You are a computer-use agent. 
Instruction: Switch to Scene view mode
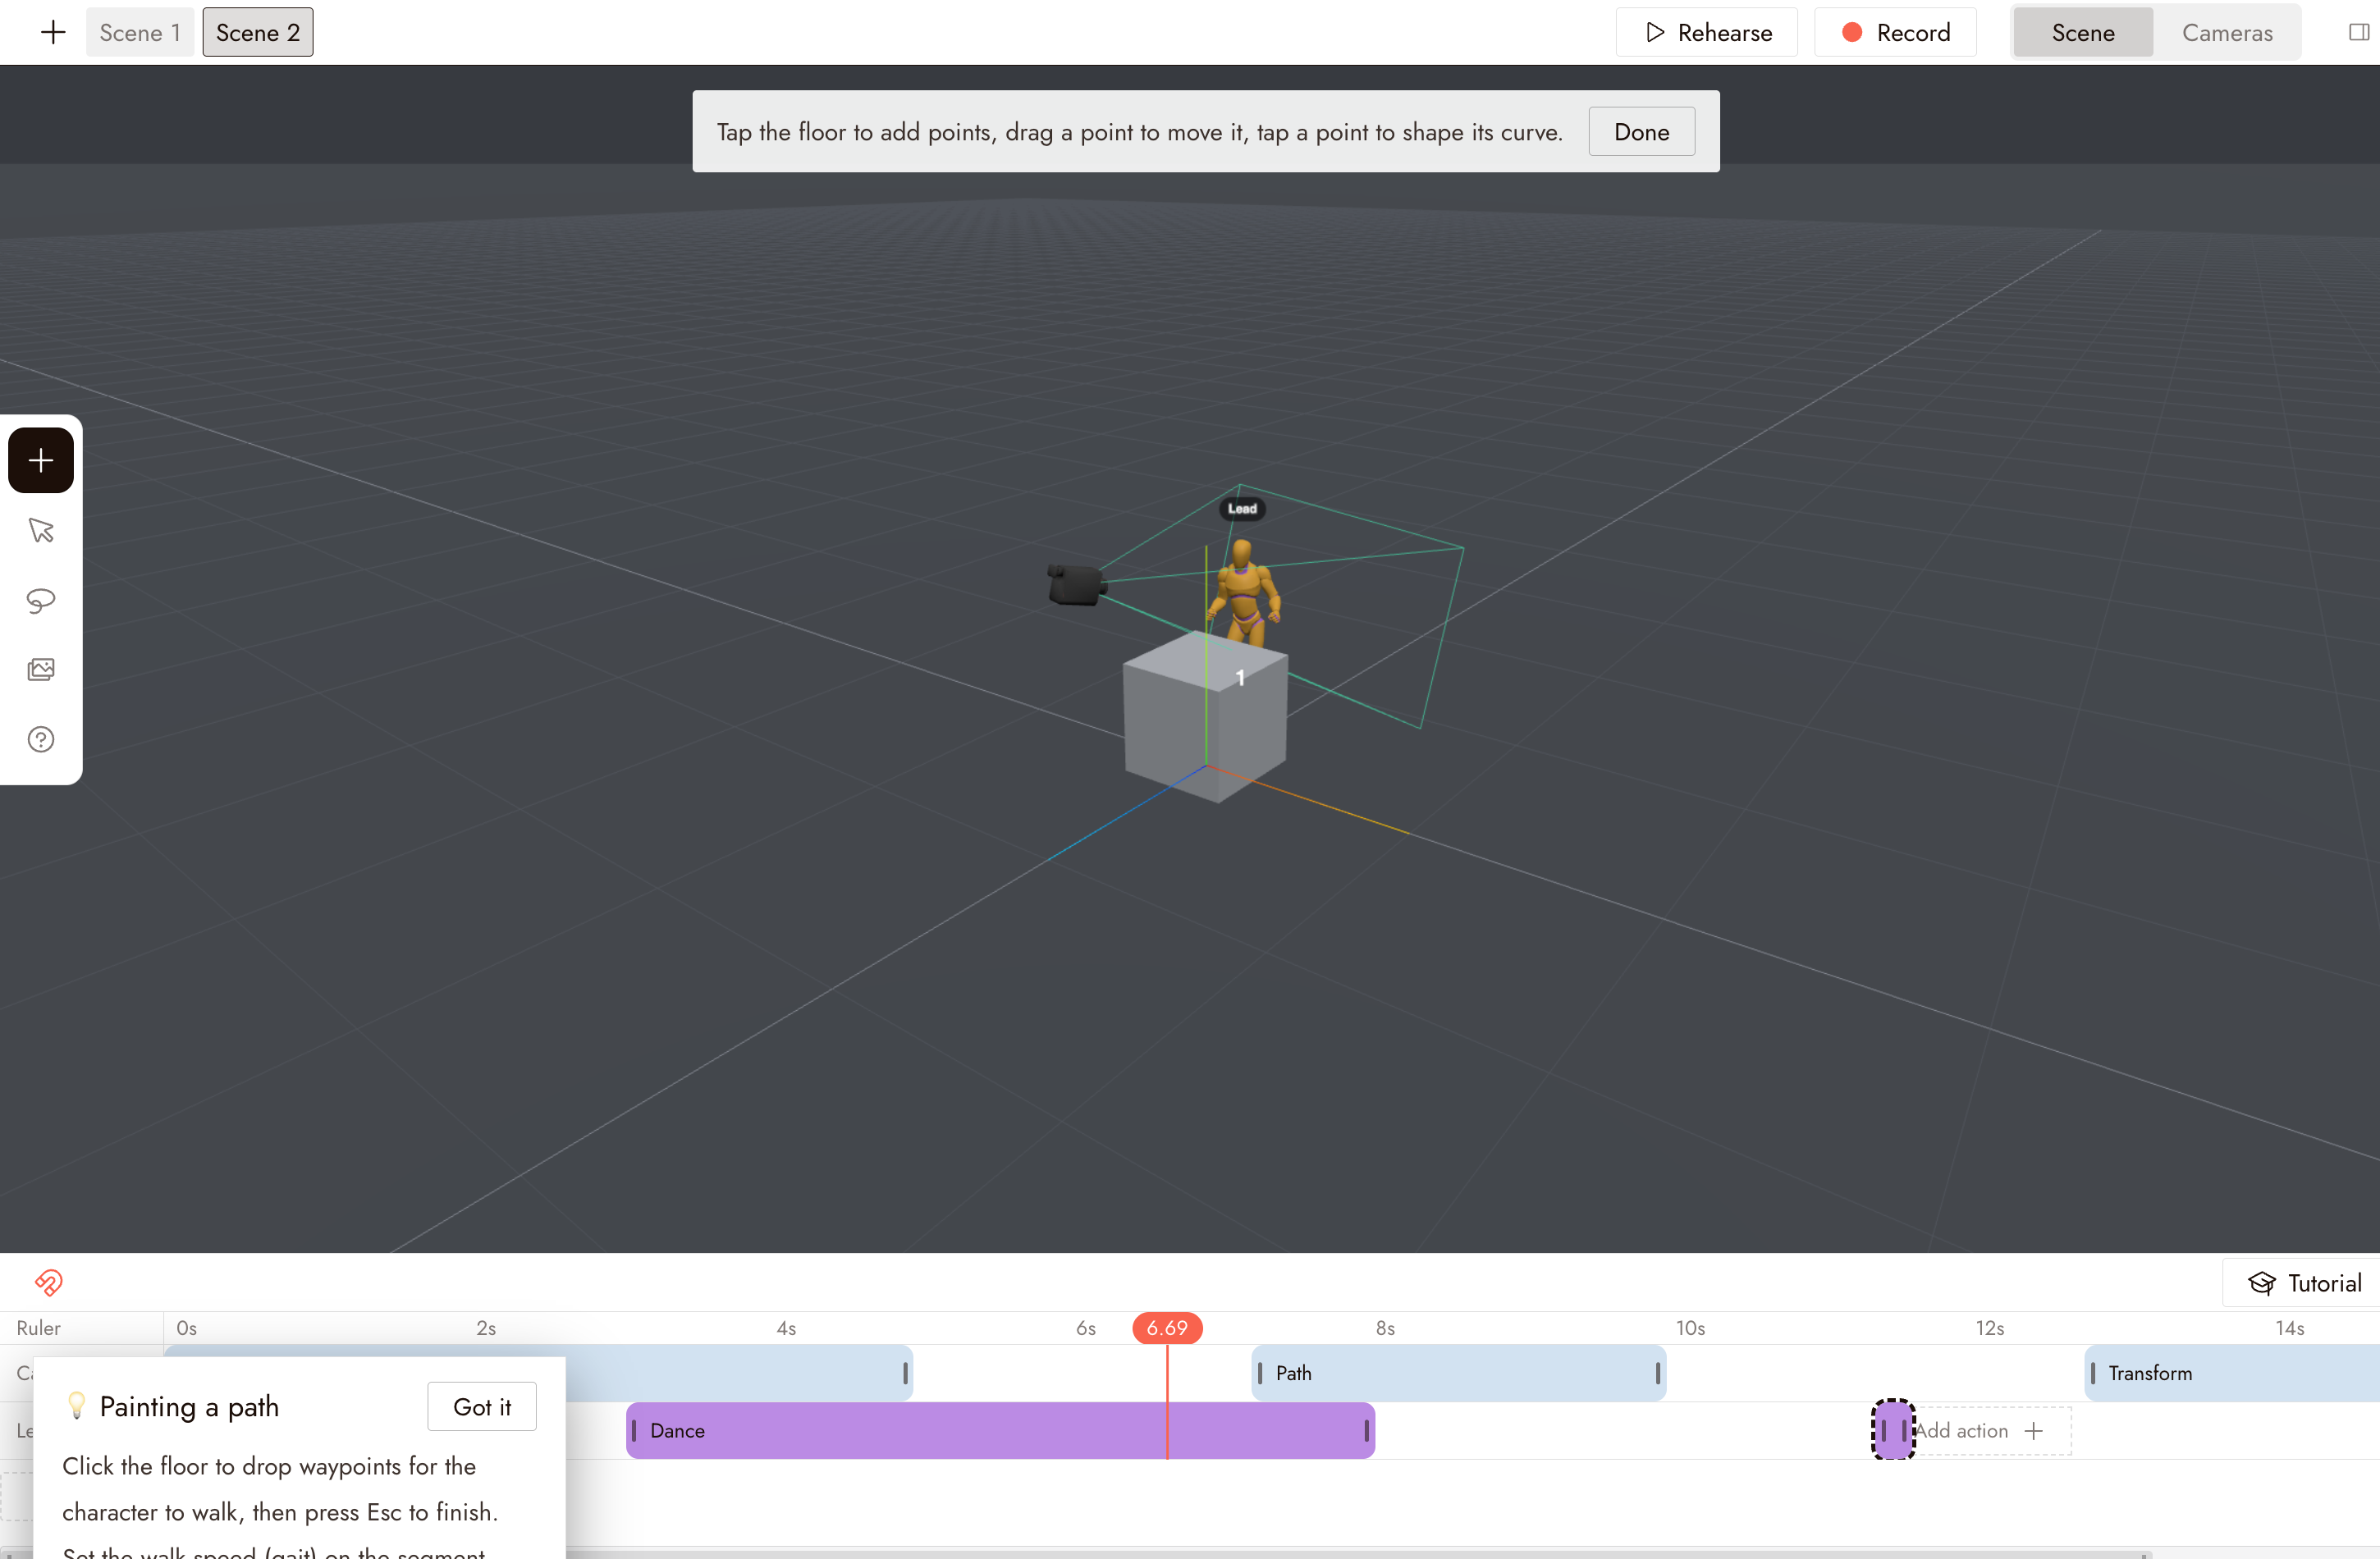click(x=2083, y=32)
